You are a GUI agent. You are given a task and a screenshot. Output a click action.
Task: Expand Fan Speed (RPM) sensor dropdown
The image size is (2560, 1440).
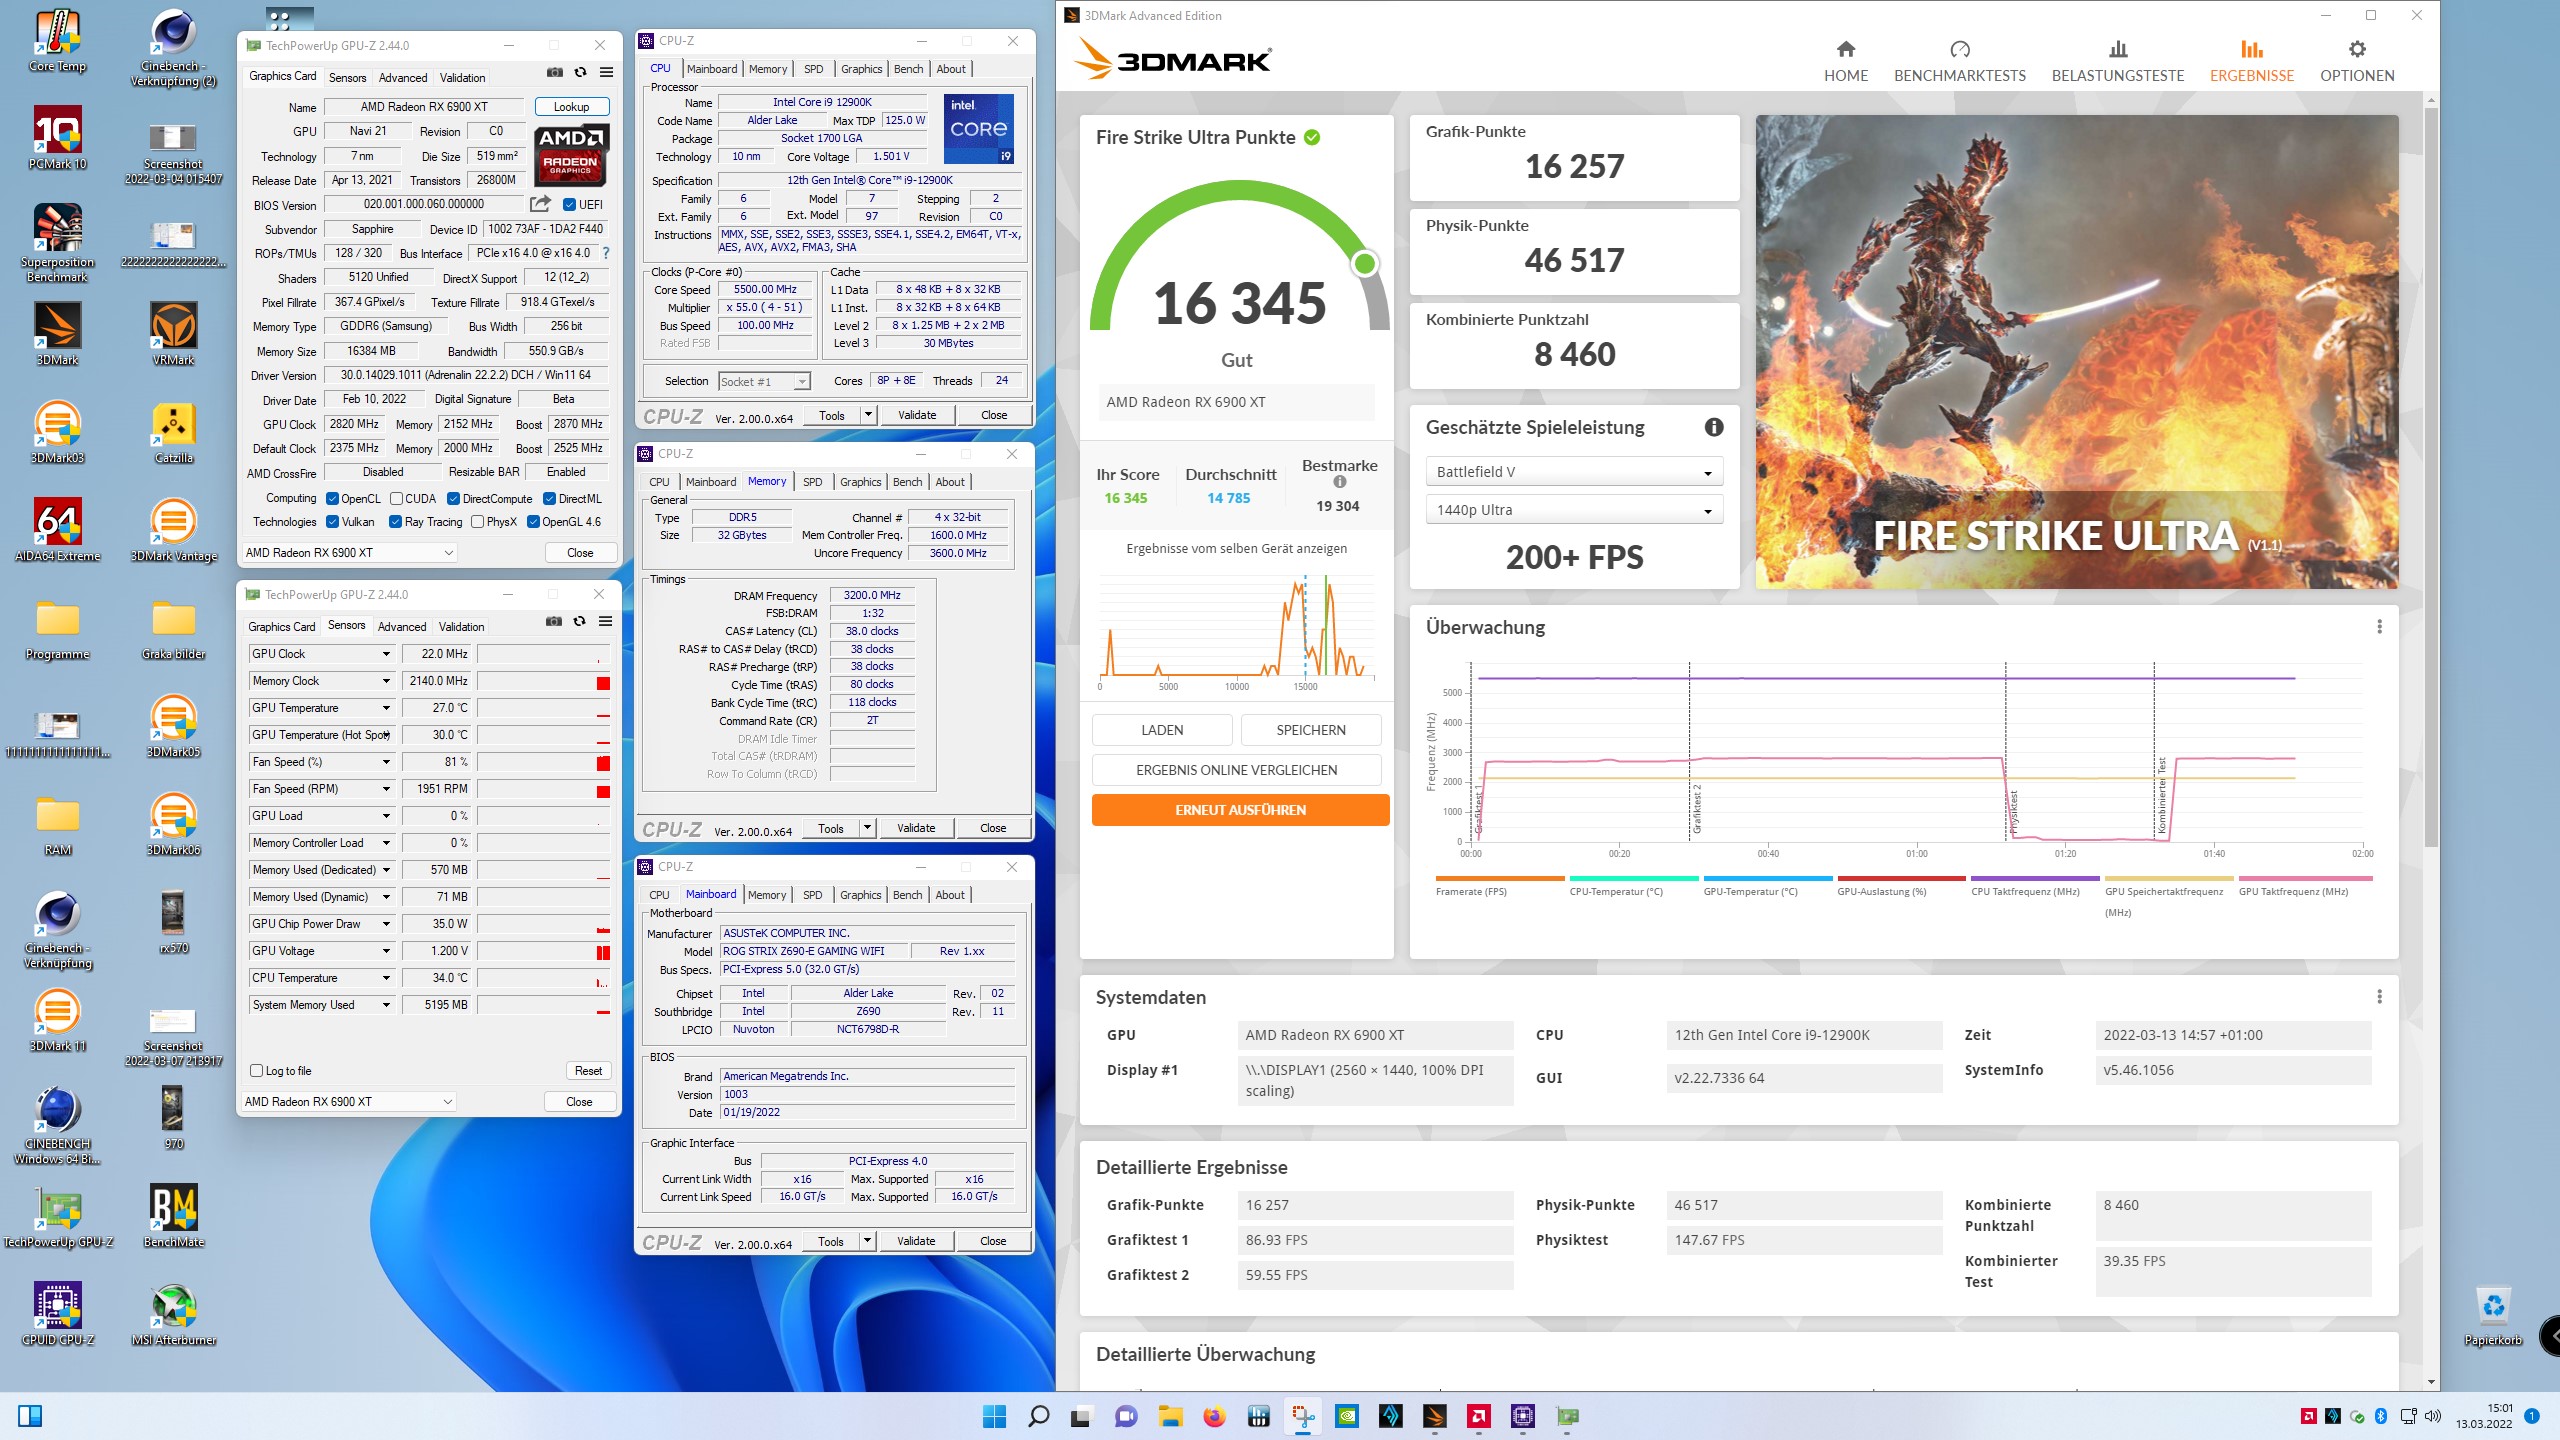click(x=386, y=789)
